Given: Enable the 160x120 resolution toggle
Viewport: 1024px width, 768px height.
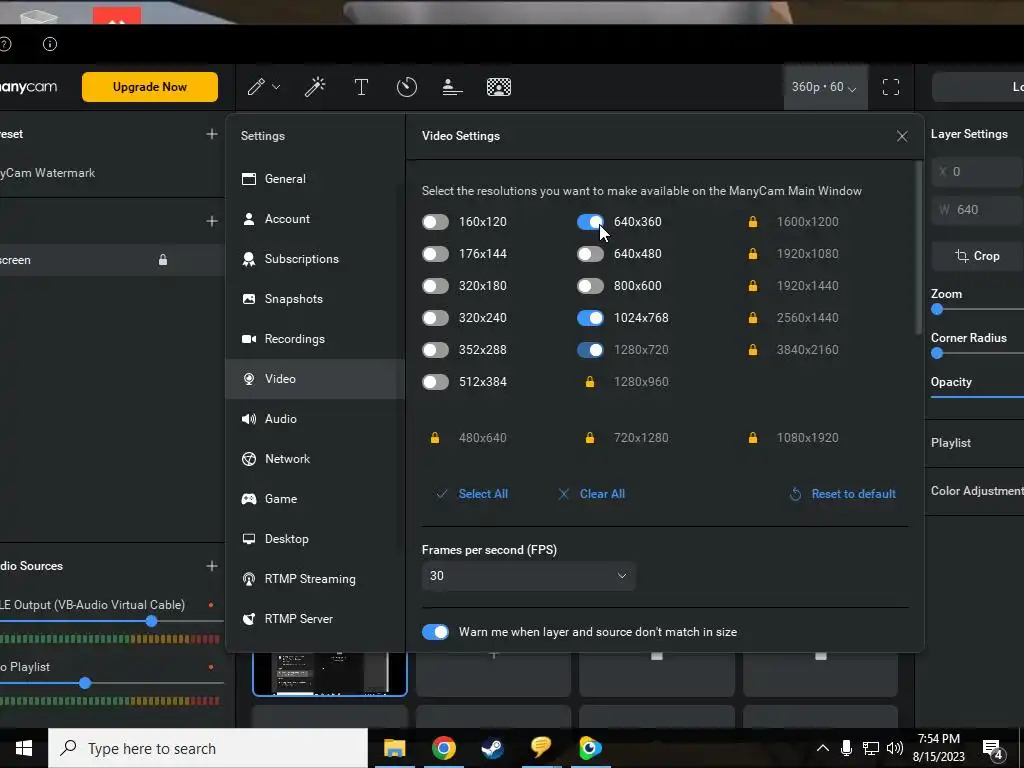Looking at the screenshot, I should pyautogui.click(x=436, y=221).
